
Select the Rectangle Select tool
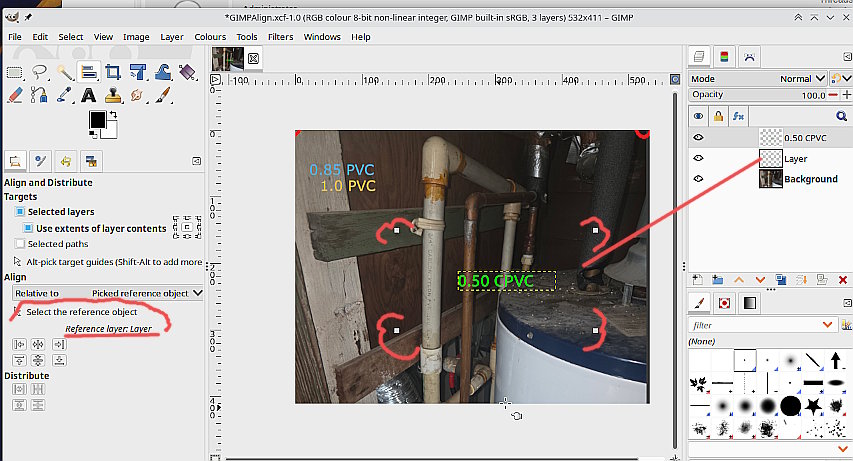click(x=15, y=72)
